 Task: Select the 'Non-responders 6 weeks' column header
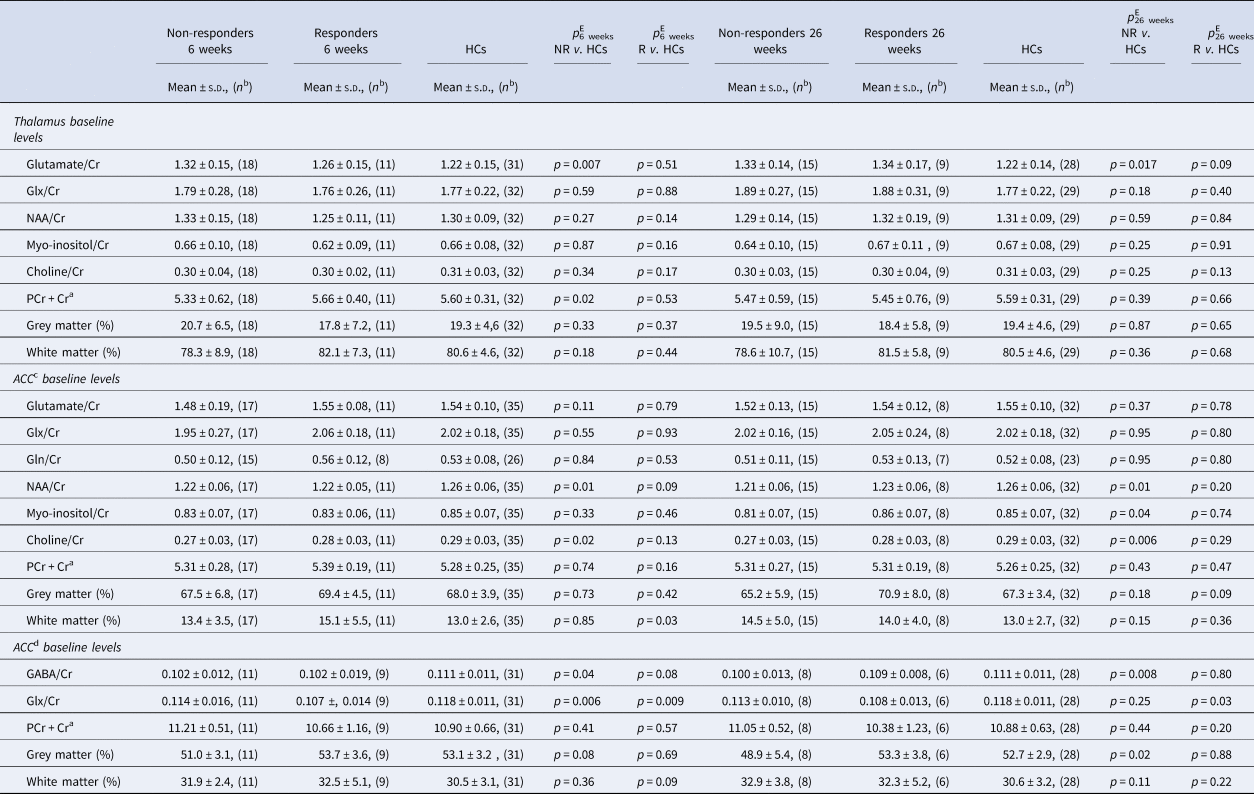(x=210, y=40)
